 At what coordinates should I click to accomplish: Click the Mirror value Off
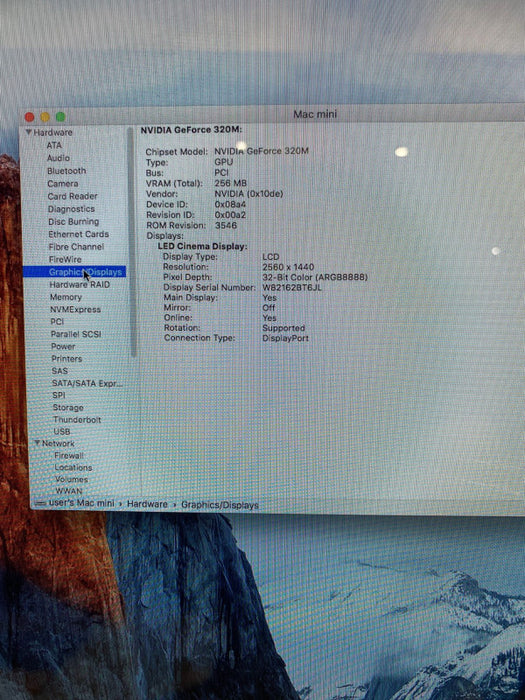coord(269,308)
